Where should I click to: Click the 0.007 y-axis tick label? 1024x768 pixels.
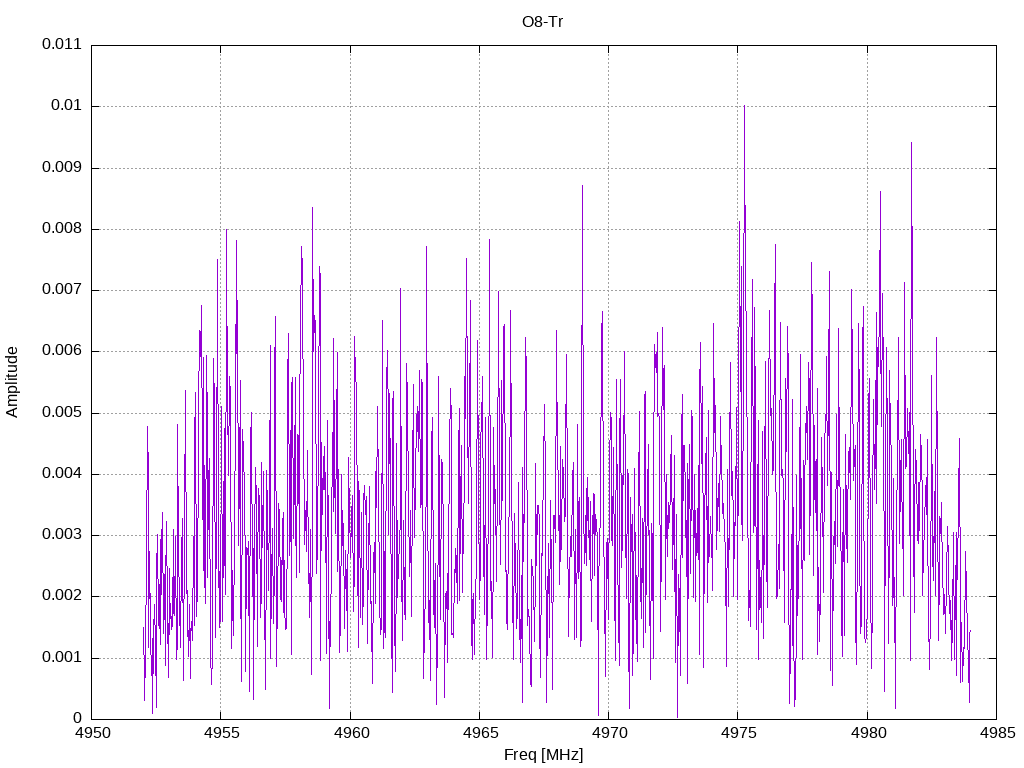(x=62, y=289)
